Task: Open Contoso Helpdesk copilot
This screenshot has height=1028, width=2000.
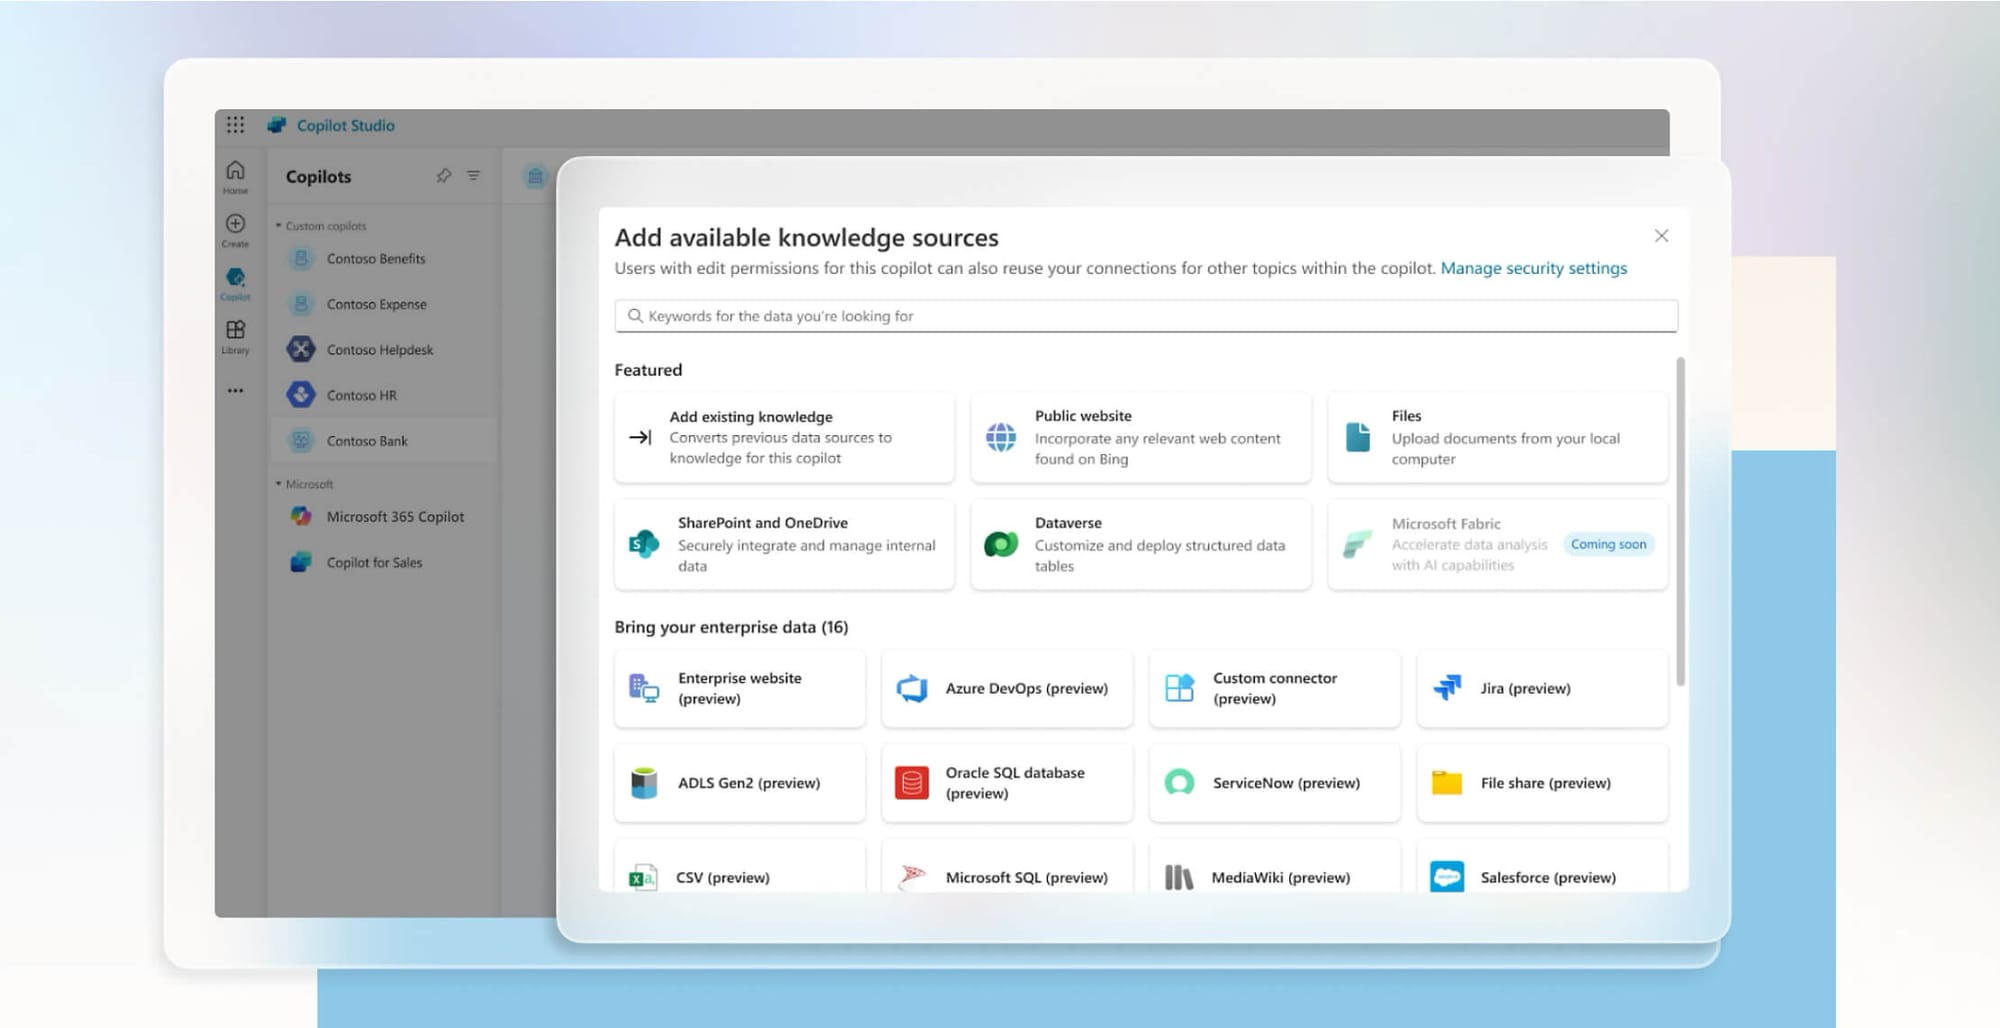Action: (381, 349)
